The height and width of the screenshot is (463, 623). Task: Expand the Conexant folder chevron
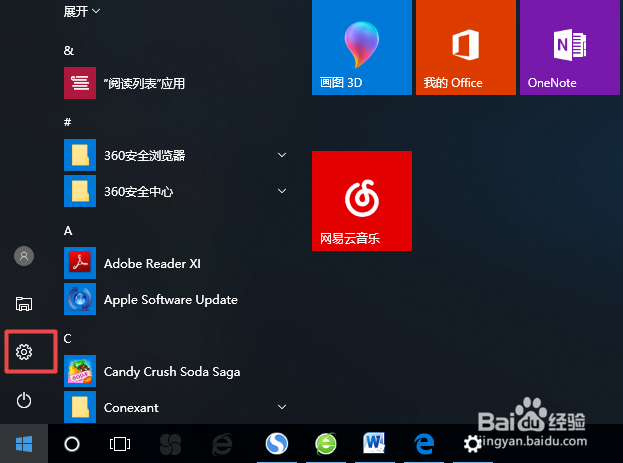(282, 407)
